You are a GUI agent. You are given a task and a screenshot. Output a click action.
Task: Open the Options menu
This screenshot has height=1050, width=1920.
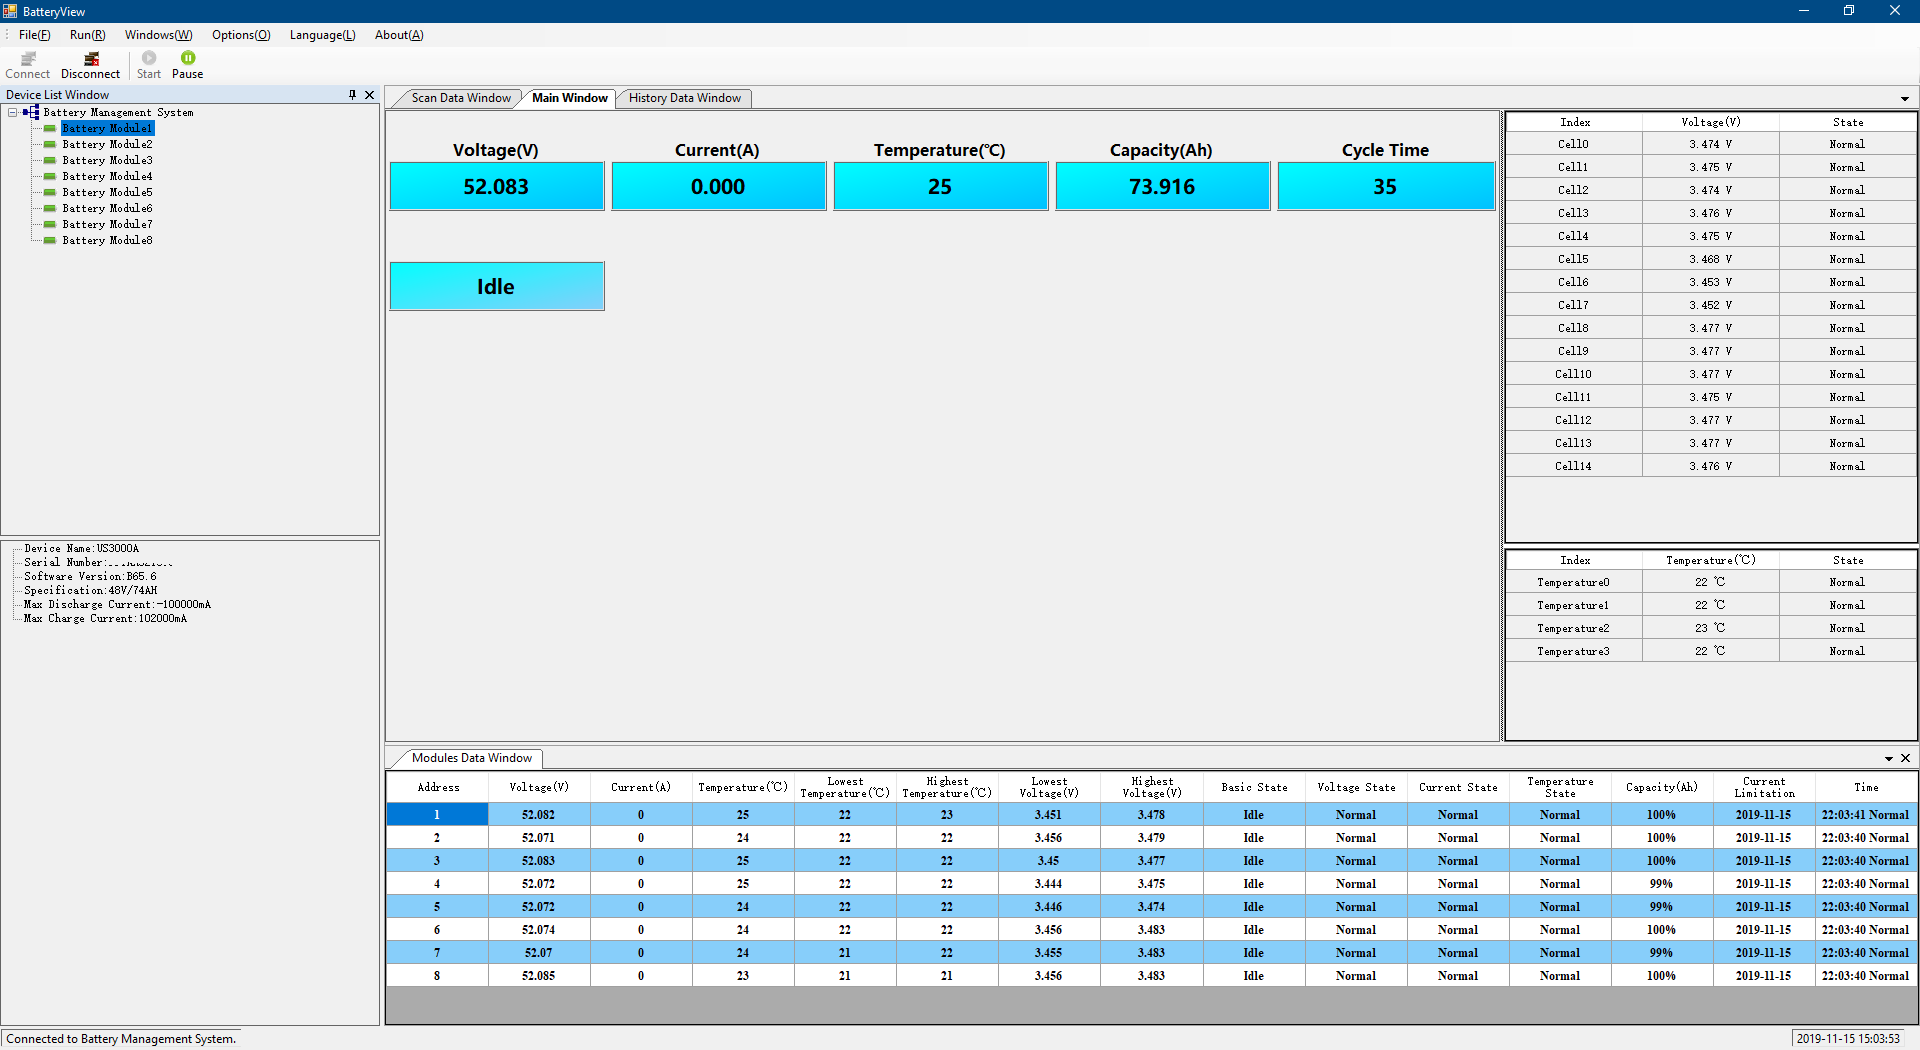pos(240,35)
